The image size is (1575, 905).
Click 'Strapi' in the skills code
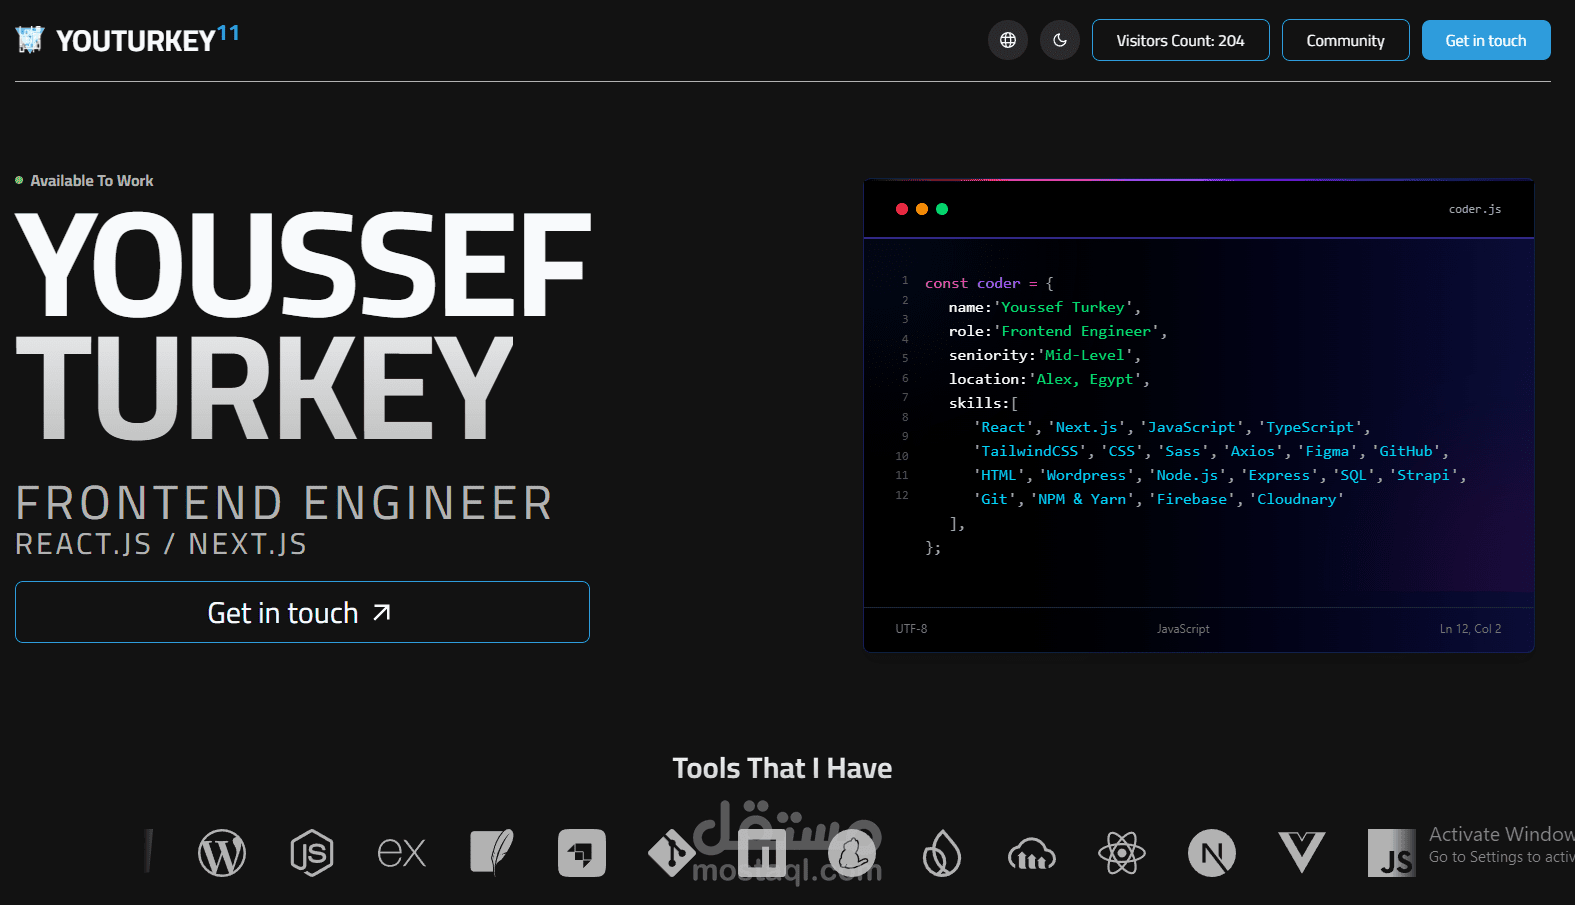pyautogui.click(x=1423, y=475)
